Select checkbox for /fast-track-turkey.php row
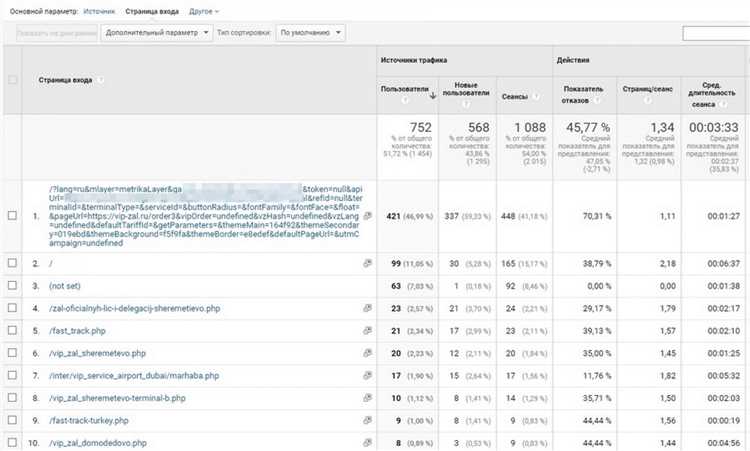 13,420
